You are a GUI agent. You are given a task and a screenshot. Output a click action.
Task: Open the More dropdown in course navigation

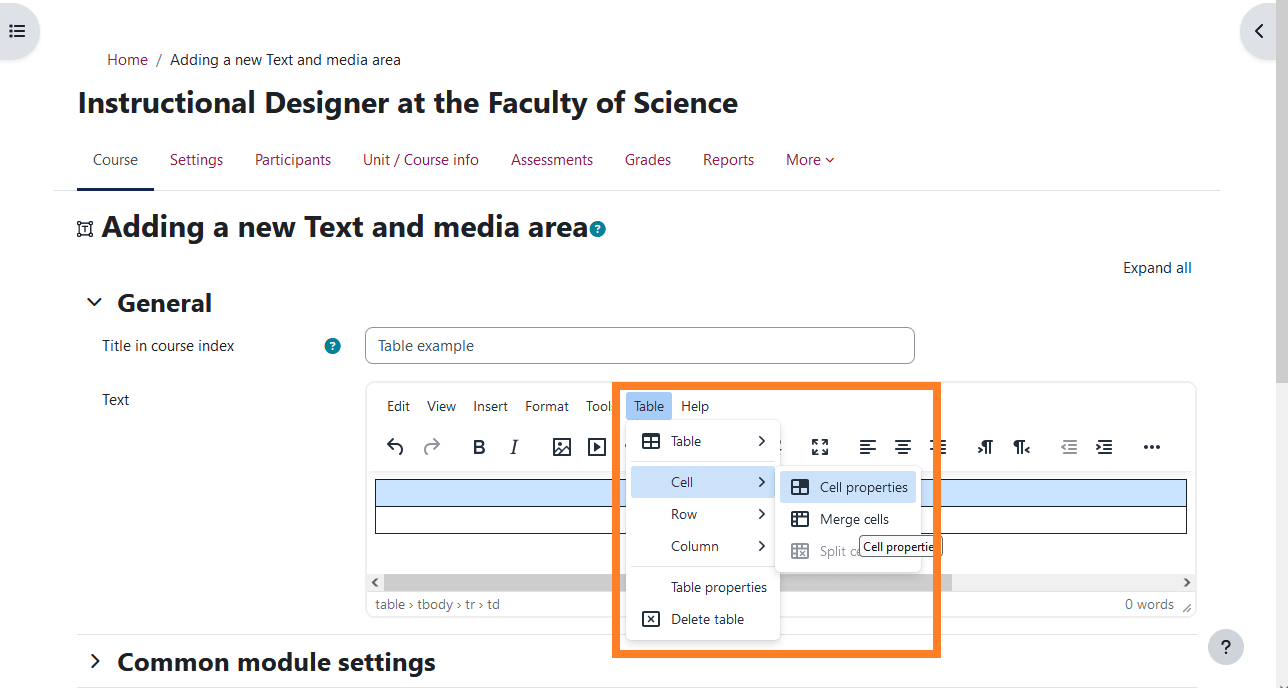(x=809, y=160)
